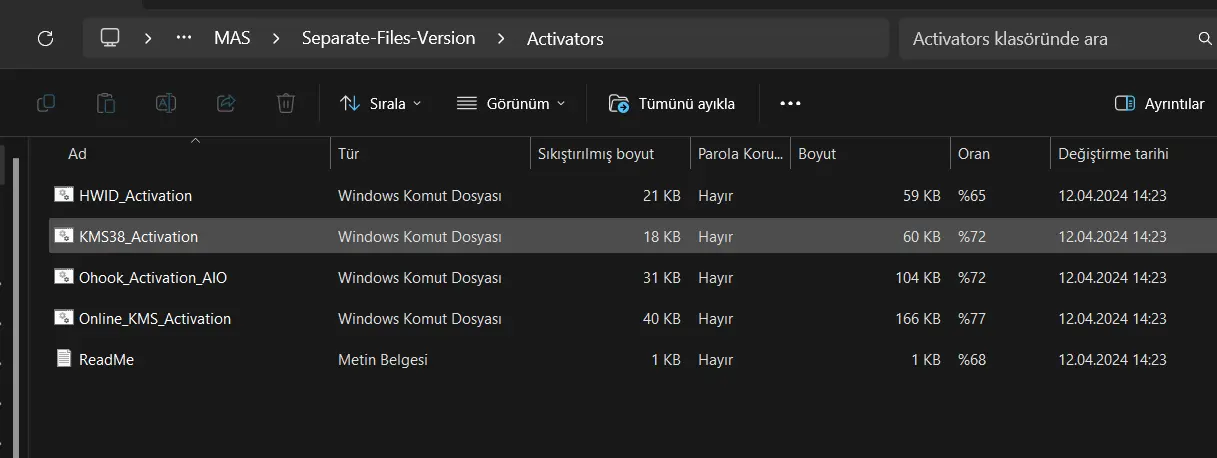Click the Copy toolbar icon

pos(46,103)
